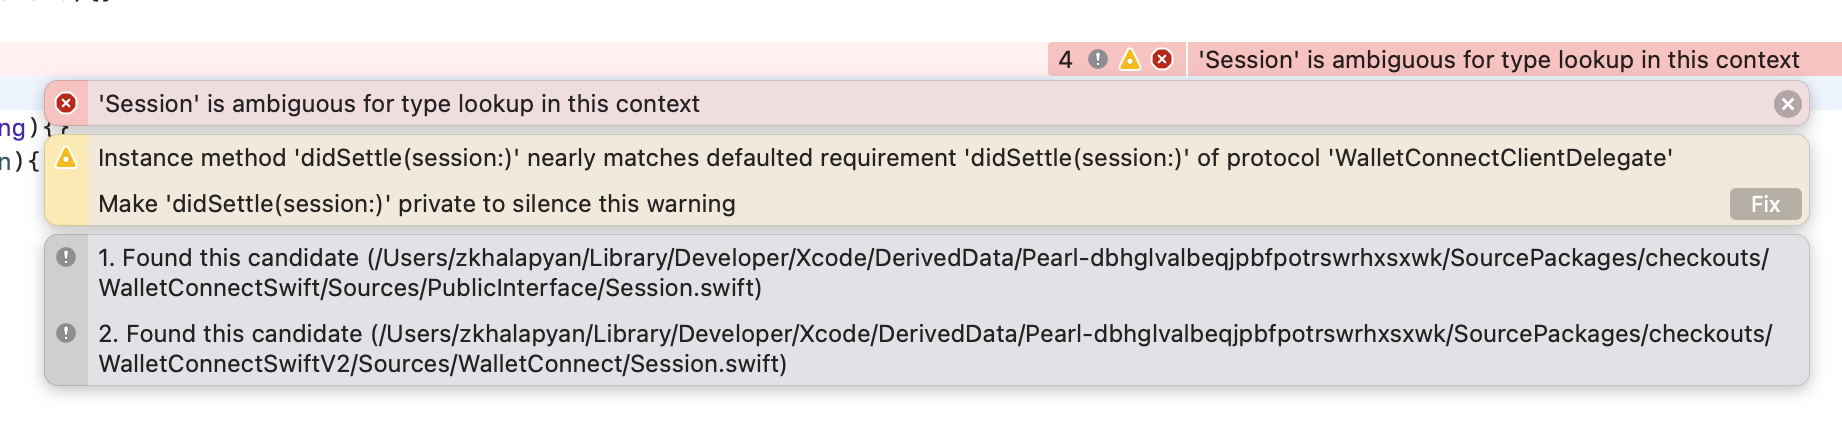Click the red error icon in the popup header
1842x436 pixels.
click(66, 103)
